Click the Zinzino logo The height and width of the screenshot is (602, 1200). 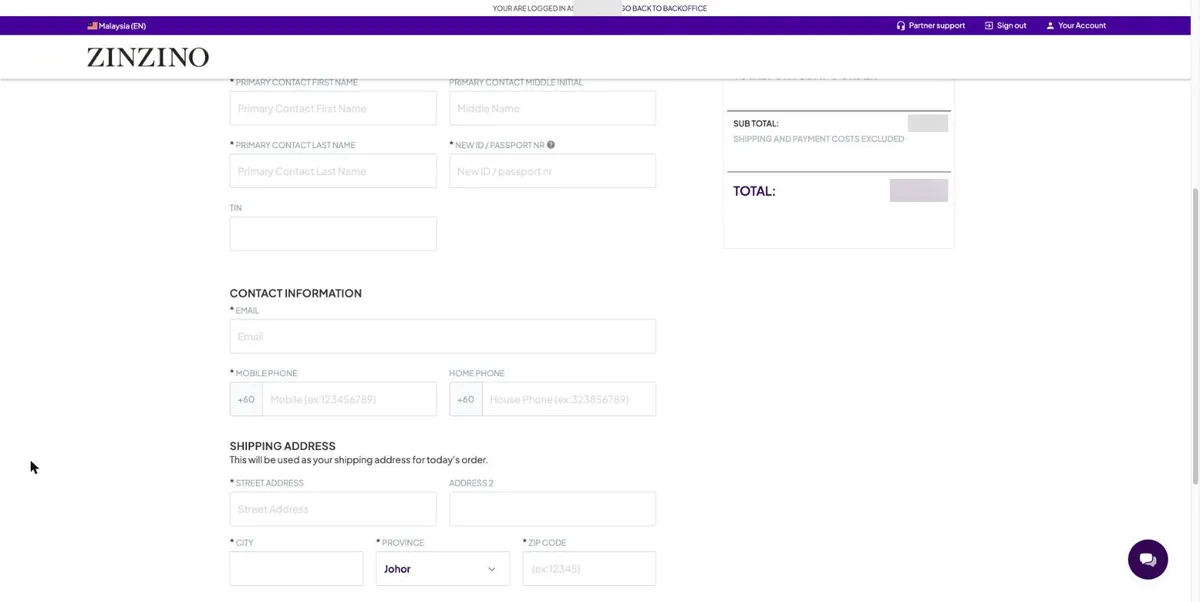pyautogui.click(x=148, y=57)
